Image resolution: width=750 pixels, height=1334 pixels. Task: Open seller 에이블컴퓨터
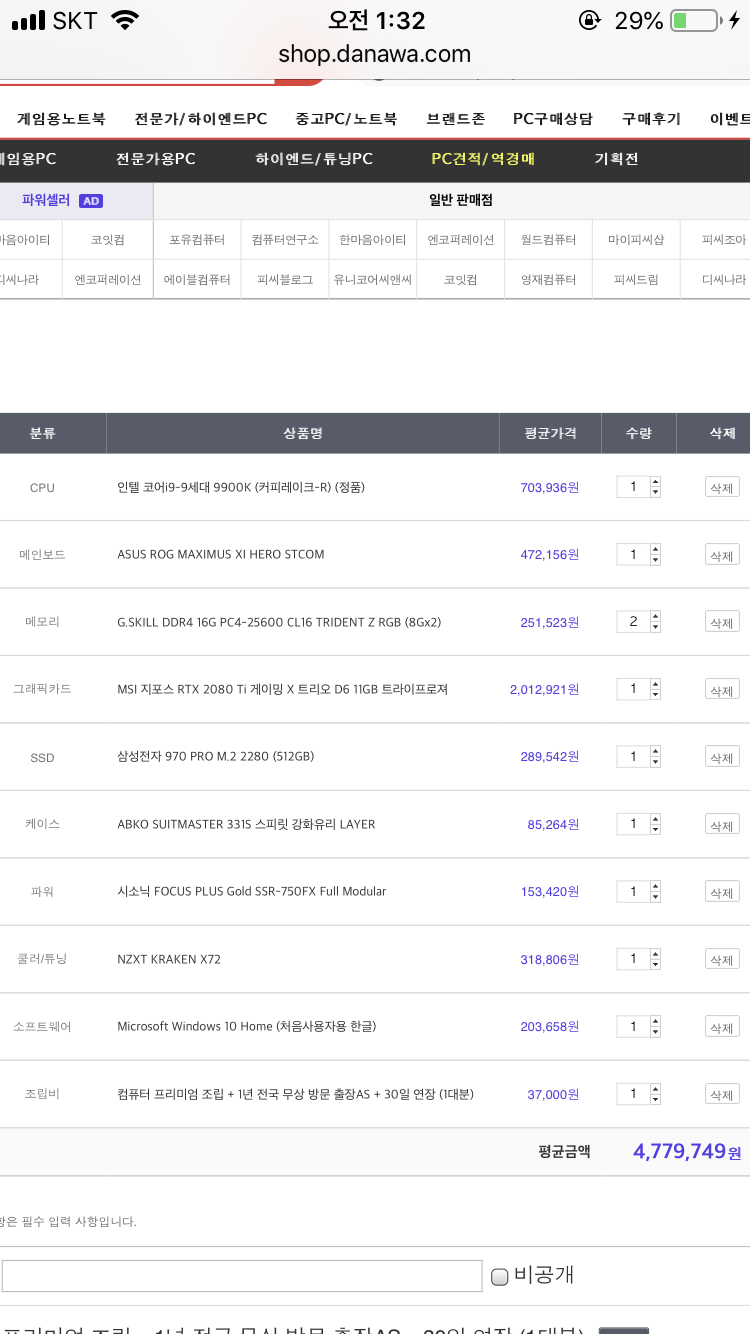[x=197, y=280]
